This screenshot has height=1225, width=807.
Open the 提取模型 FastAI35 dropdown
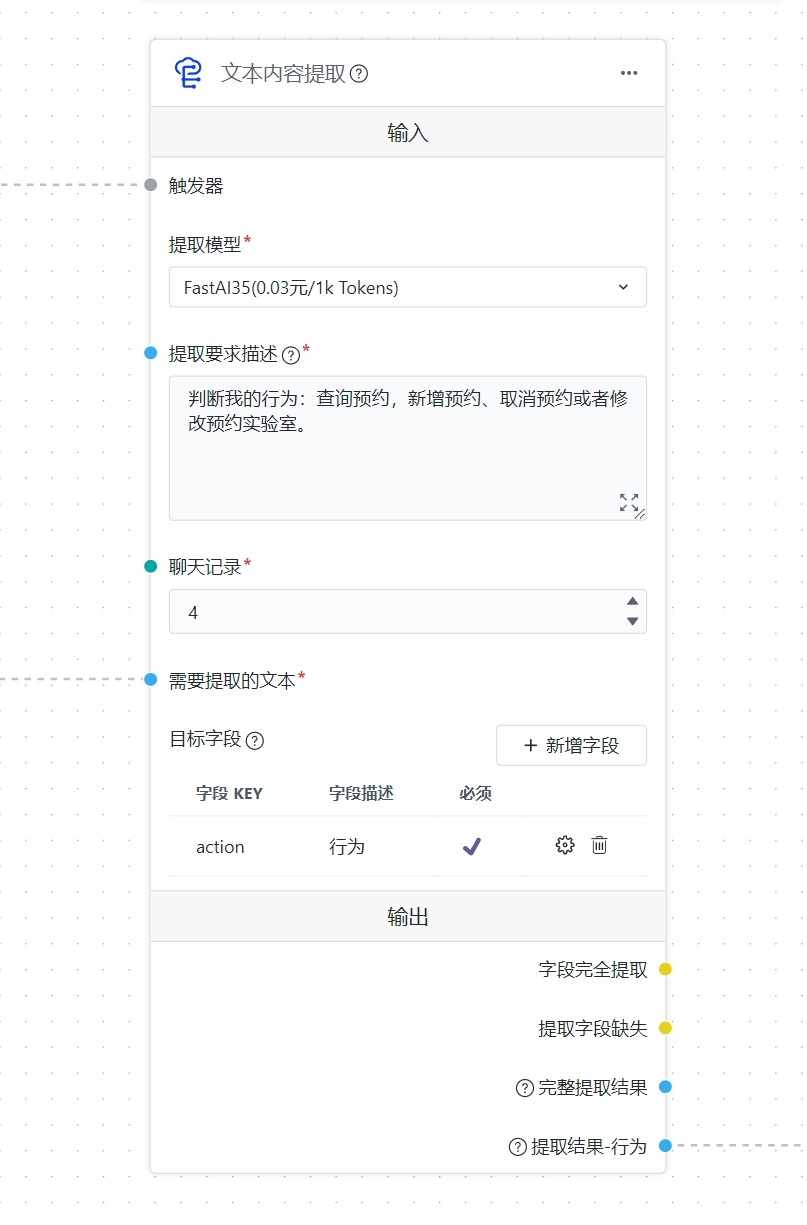[x=407, y=287]
